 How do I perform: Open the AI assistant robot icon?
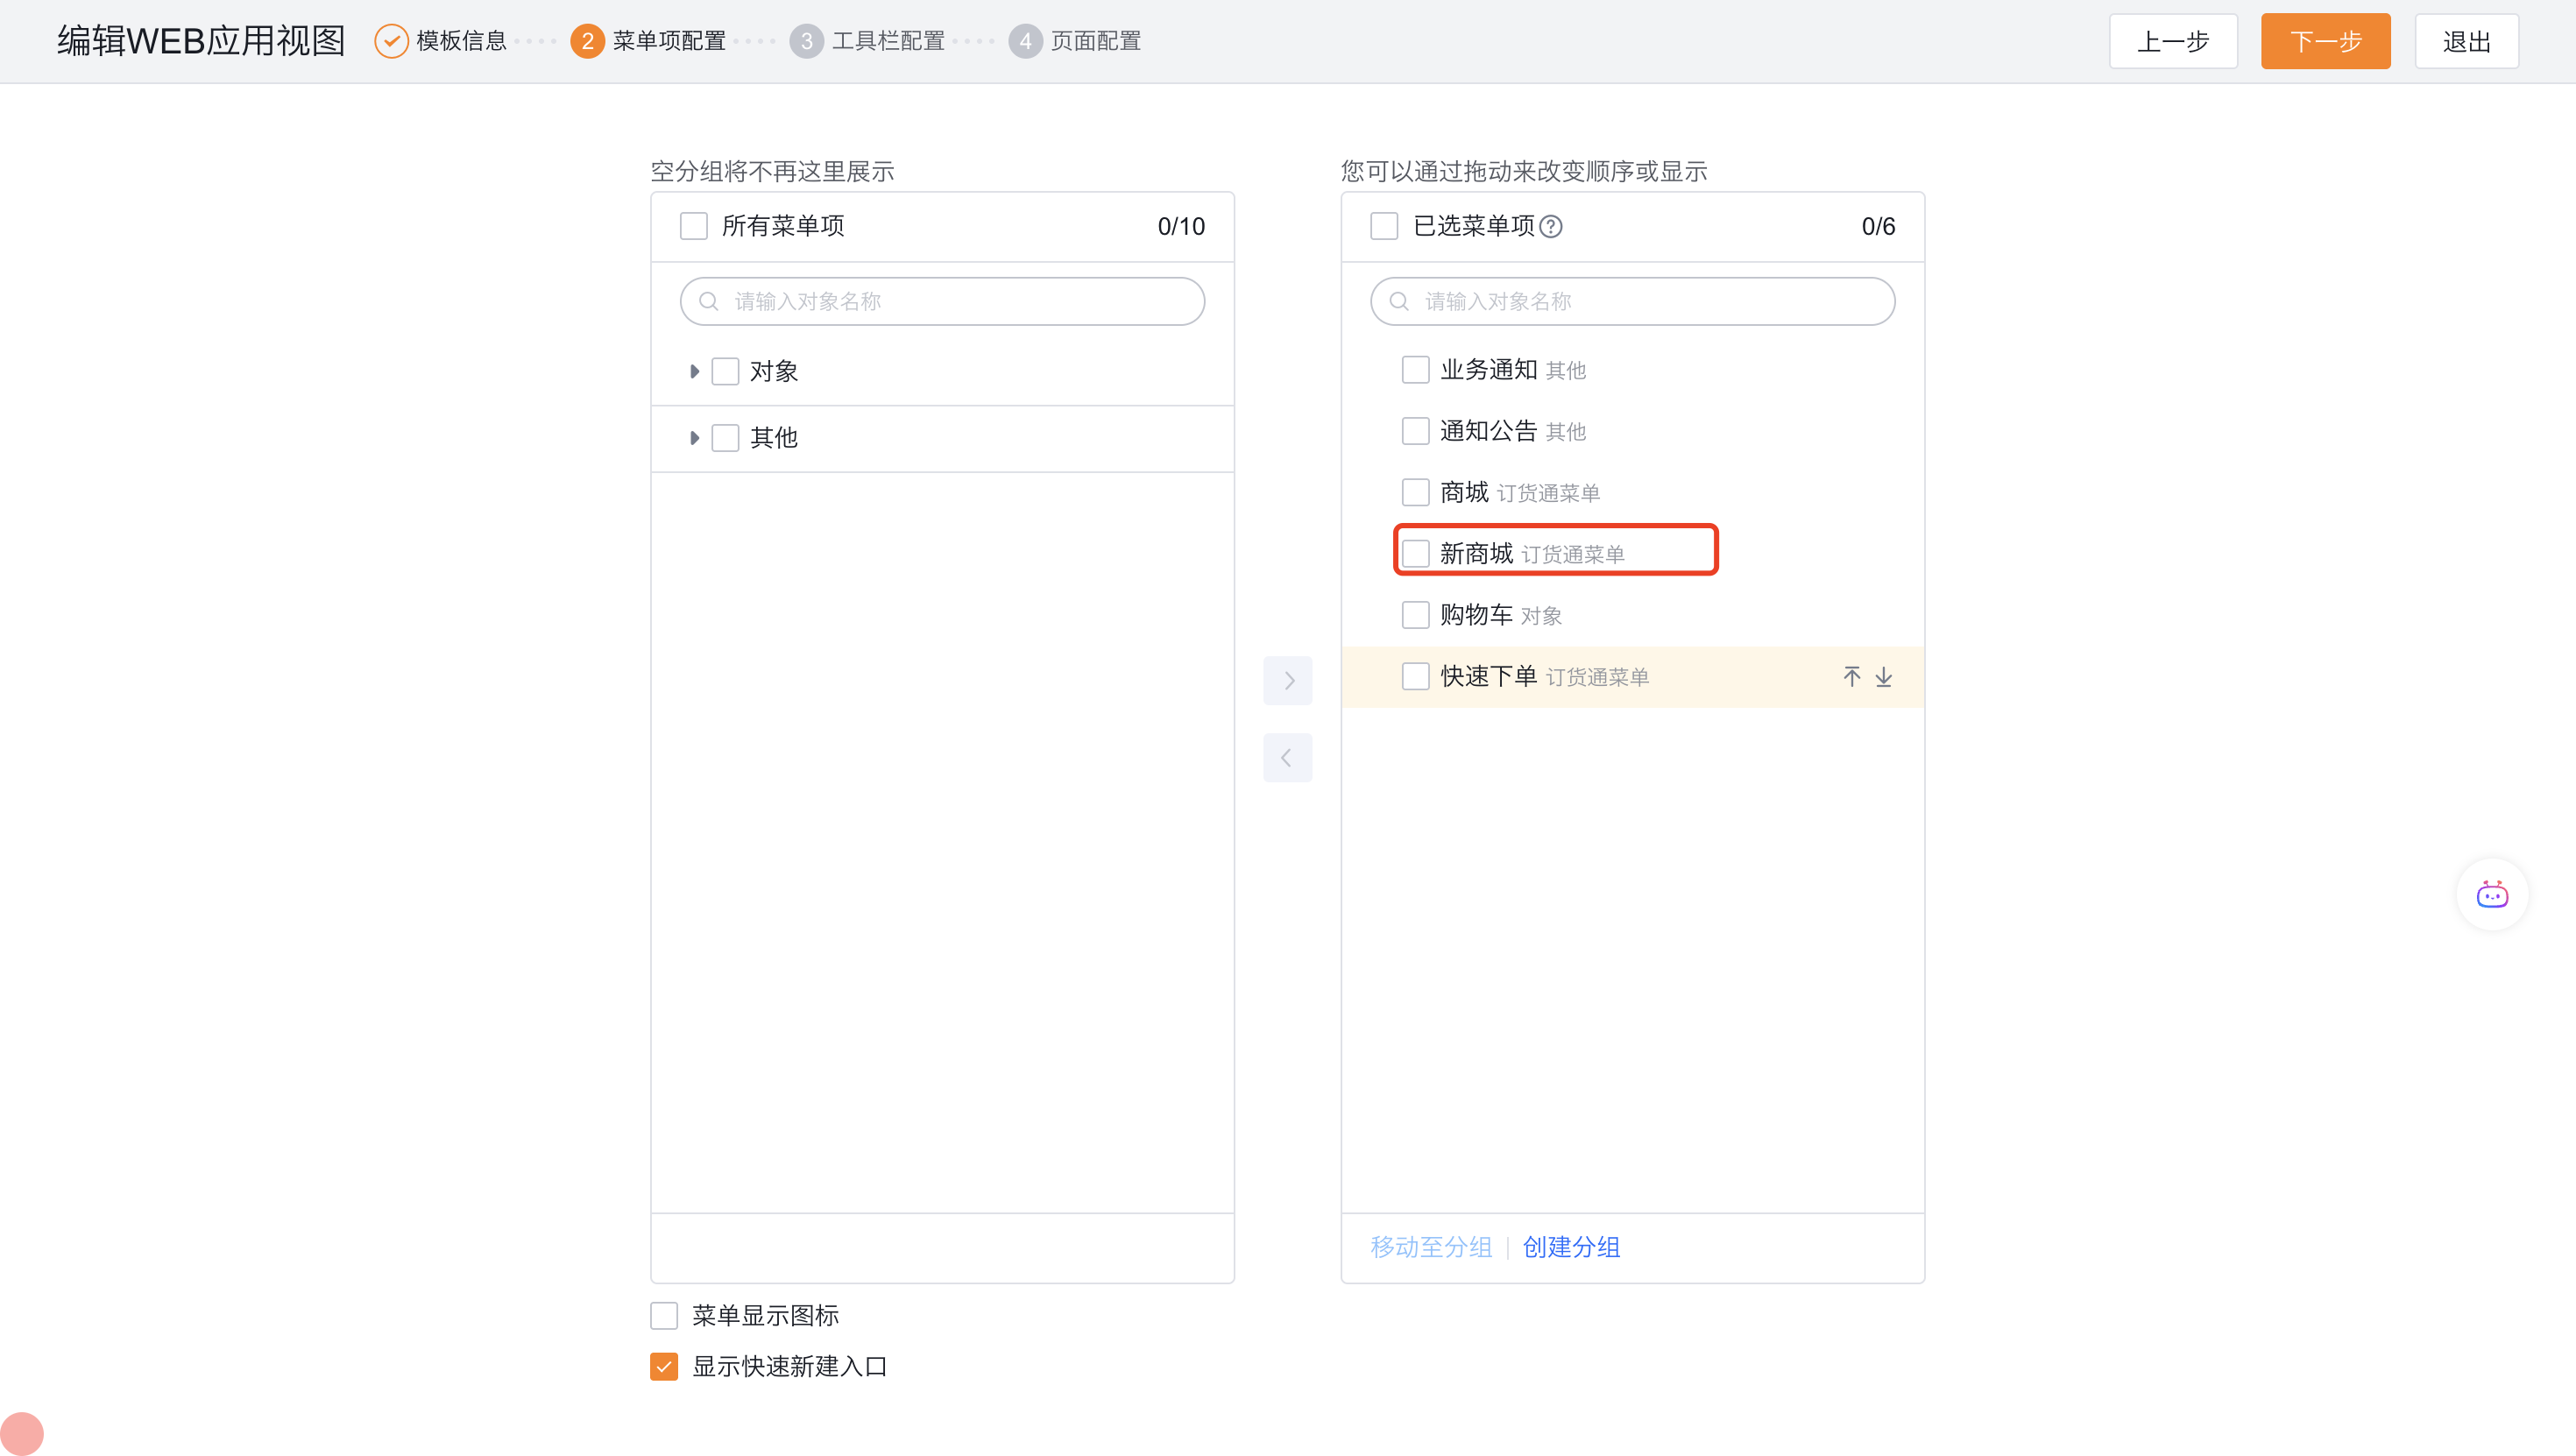(2491, 895)
